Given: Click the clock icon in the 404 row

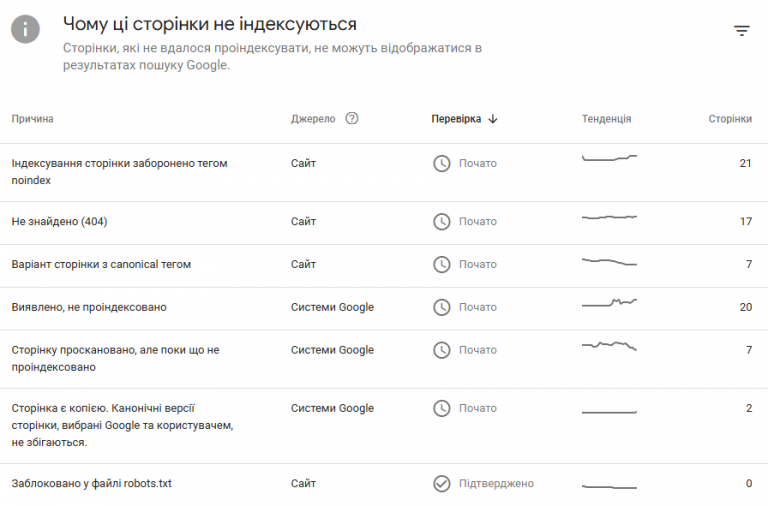Looking at the screenshot, I should pyautogui.click(x=441, y=222).
